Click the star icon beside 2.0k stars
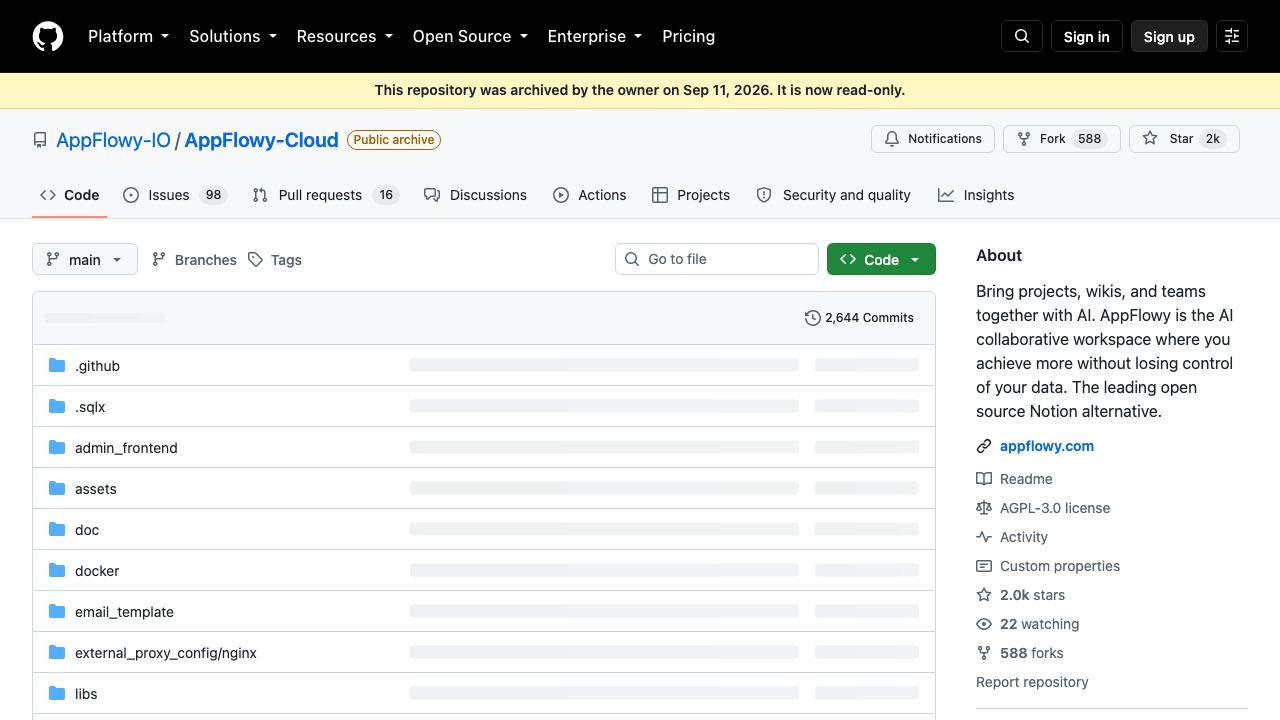This screenshot has height=720, width=1280. click(x=984, y=595)
